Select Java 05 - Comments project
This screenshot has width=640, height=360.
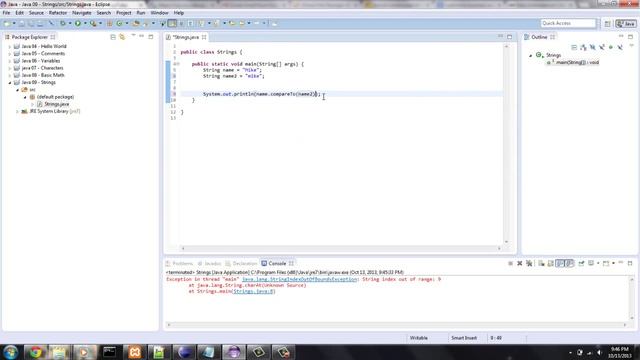39,54
